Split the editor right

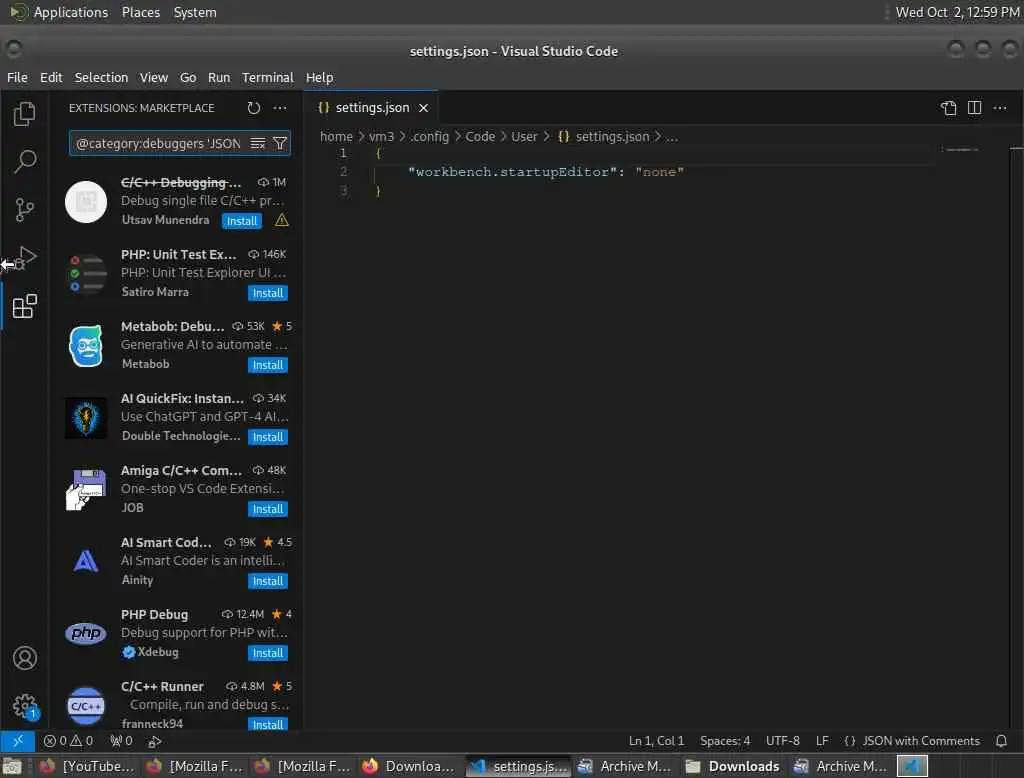(x=974, y=108)
